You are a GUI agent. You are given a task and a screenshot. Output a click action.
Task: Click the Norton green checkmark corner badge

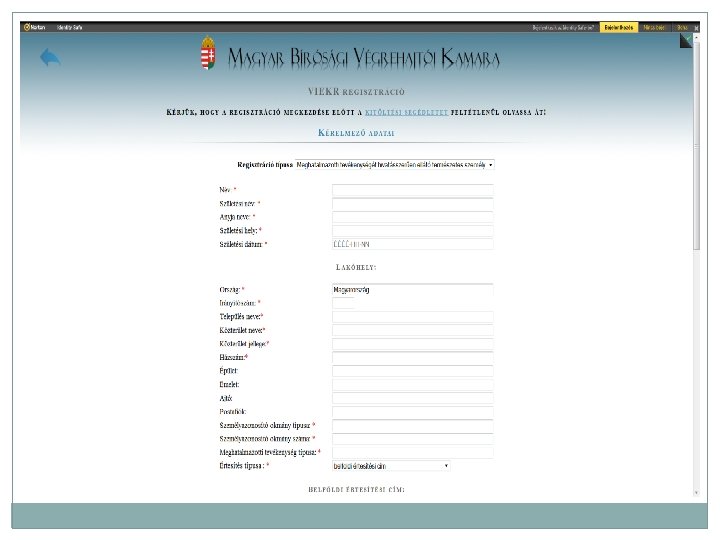pyautogui.click(x=686, y=40)
